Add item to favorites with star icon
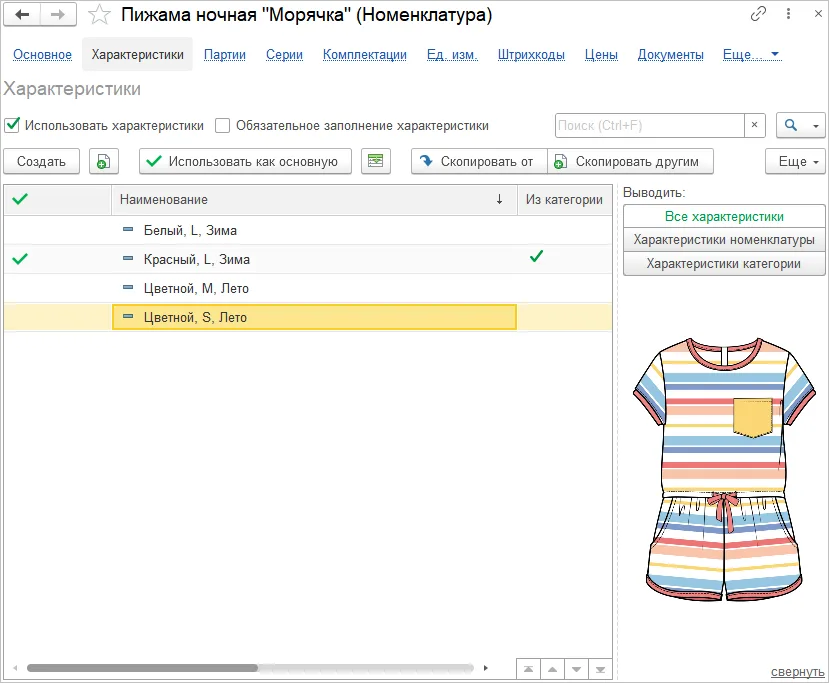The height and width of the screenshot is (683, 829). point(99,15)
